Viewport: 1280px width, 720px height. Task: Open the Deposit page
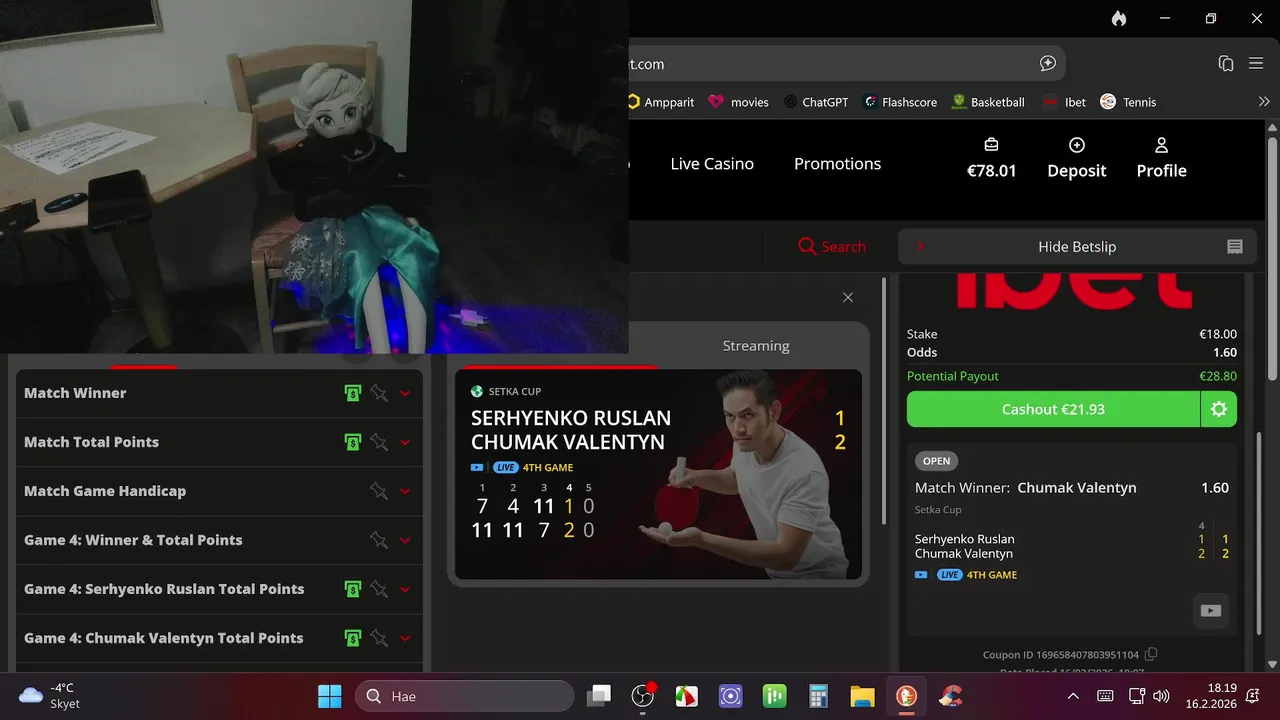(1076, 159)
